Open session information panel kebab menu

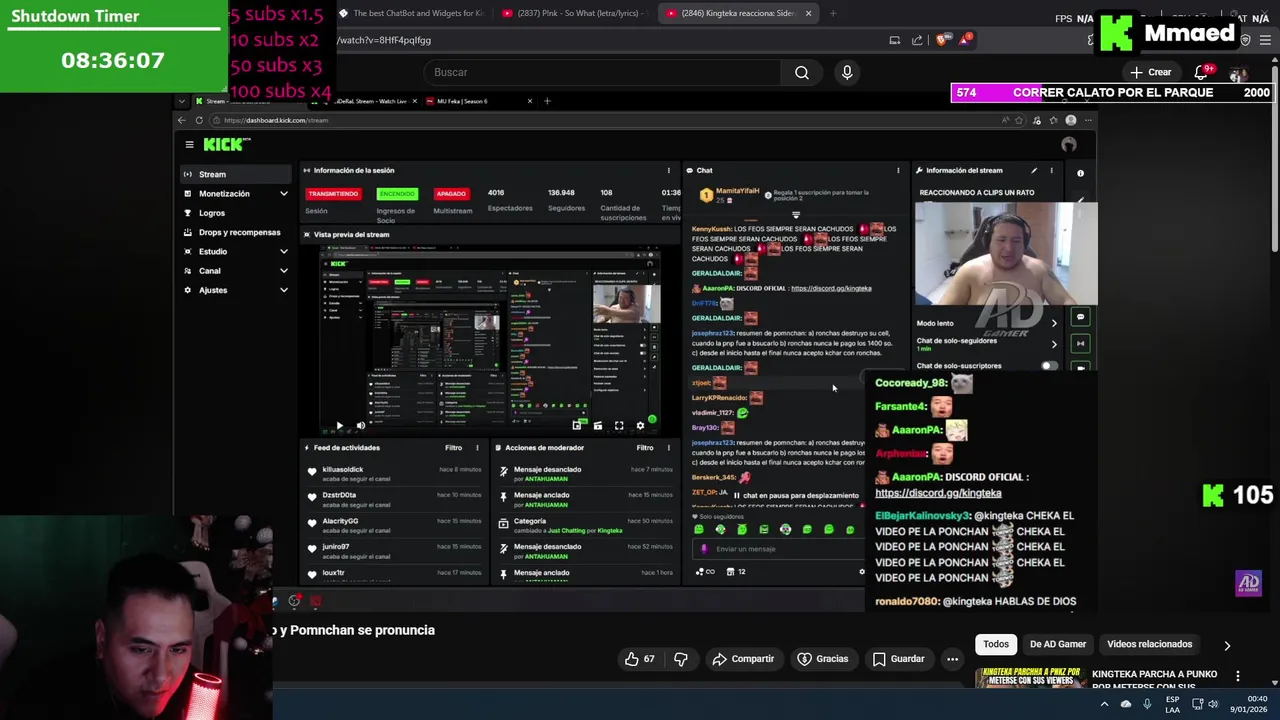(x=669, y=170)
